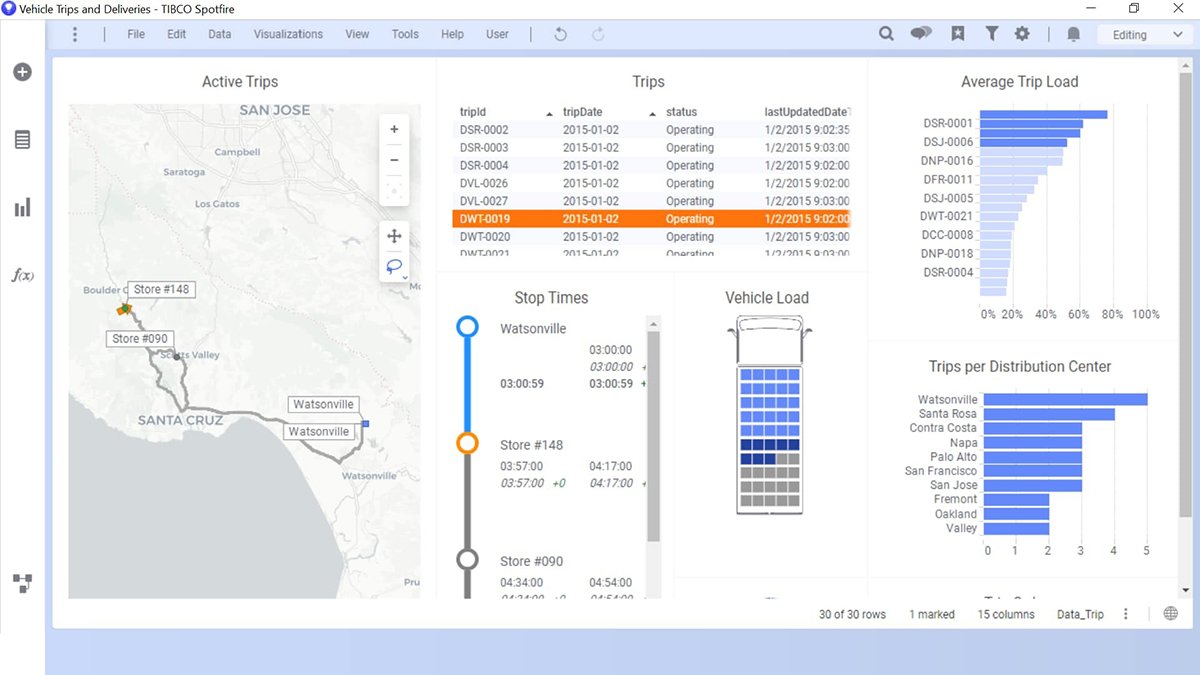Open the bookmarks icon in the toolbar
The width and height of the screenshot is (1200, 675).
pyautogui.click(x=957, y=33)
